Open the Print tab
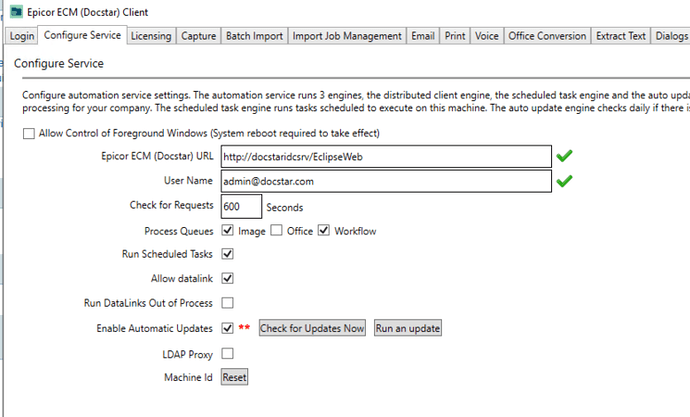 click(455, 36)
